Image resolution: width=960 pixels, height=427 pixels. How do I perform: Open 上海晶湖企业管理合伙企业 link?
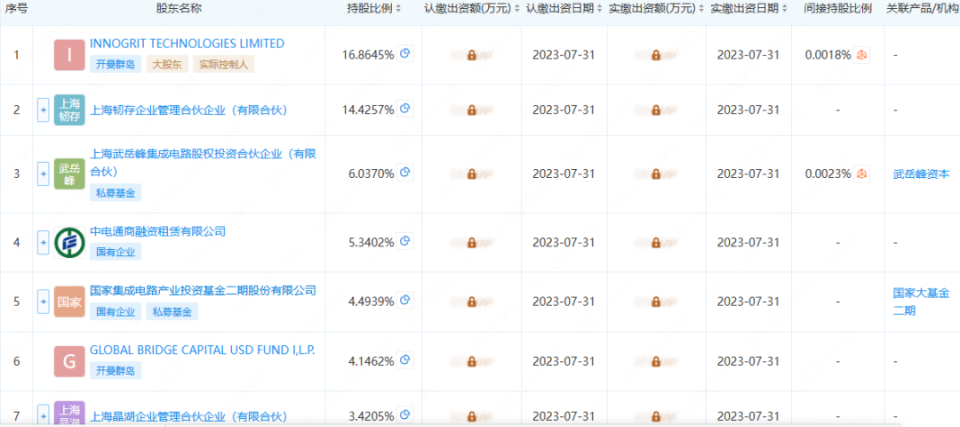pyautogui.click(x=189, y=417)
